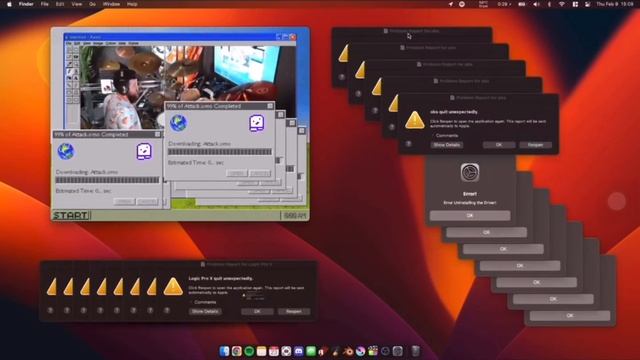Click the System Settings gear in Error dialog
The image size is (640, 360).
point(470,173)
